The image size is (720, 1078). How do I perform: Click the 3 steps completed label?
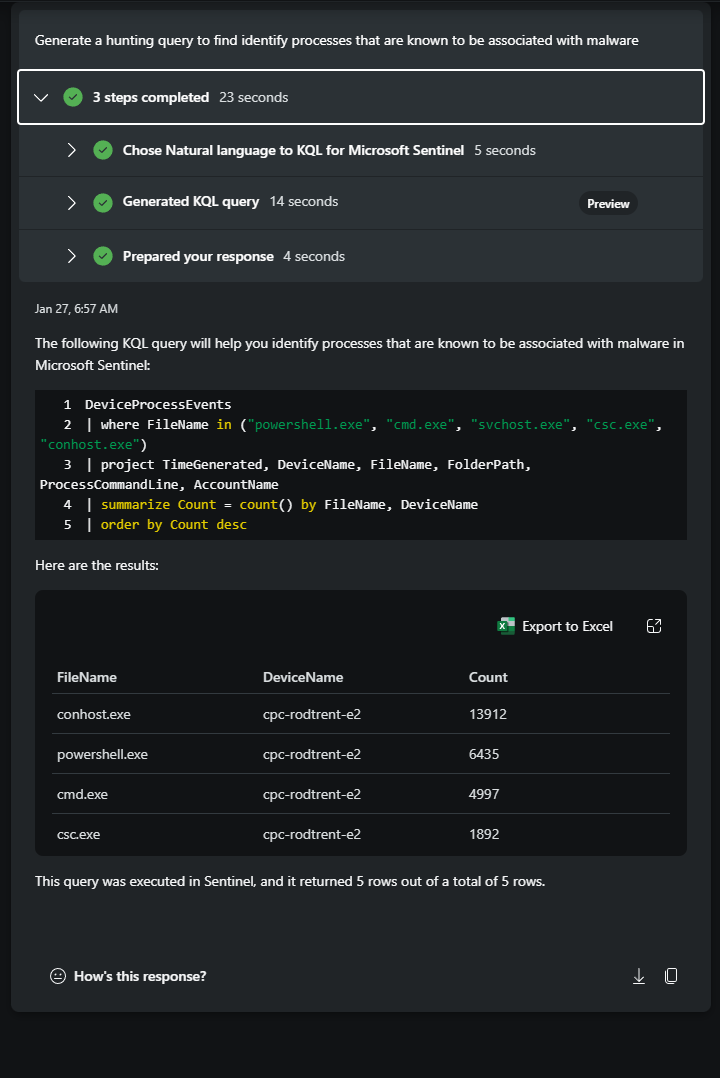tap(151, 98)
